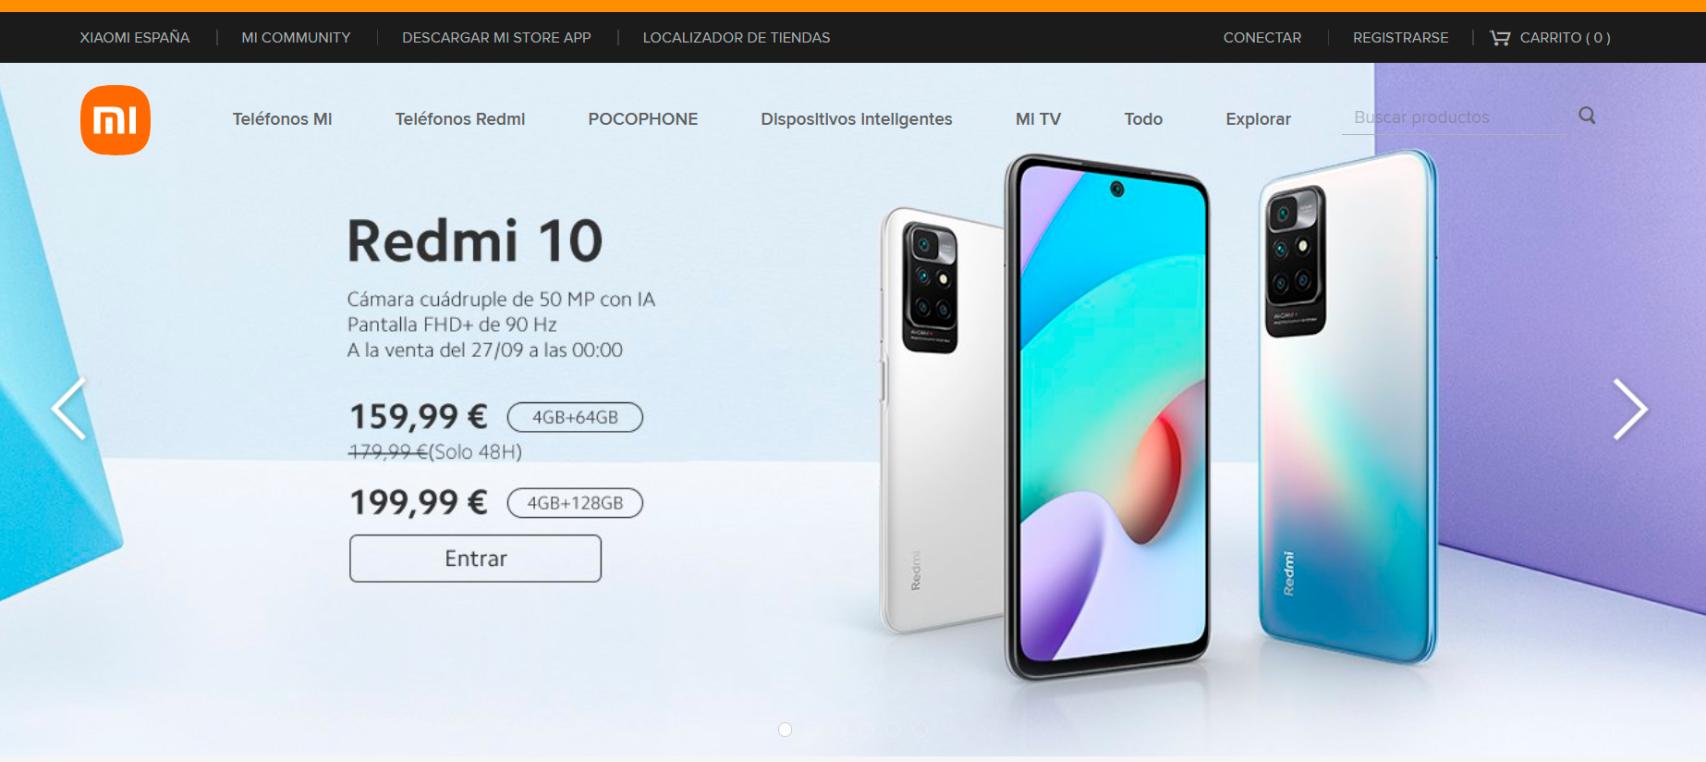Expand the Dispositivos inteligentes menu
Screen dimensions: 1706x762
856,119
